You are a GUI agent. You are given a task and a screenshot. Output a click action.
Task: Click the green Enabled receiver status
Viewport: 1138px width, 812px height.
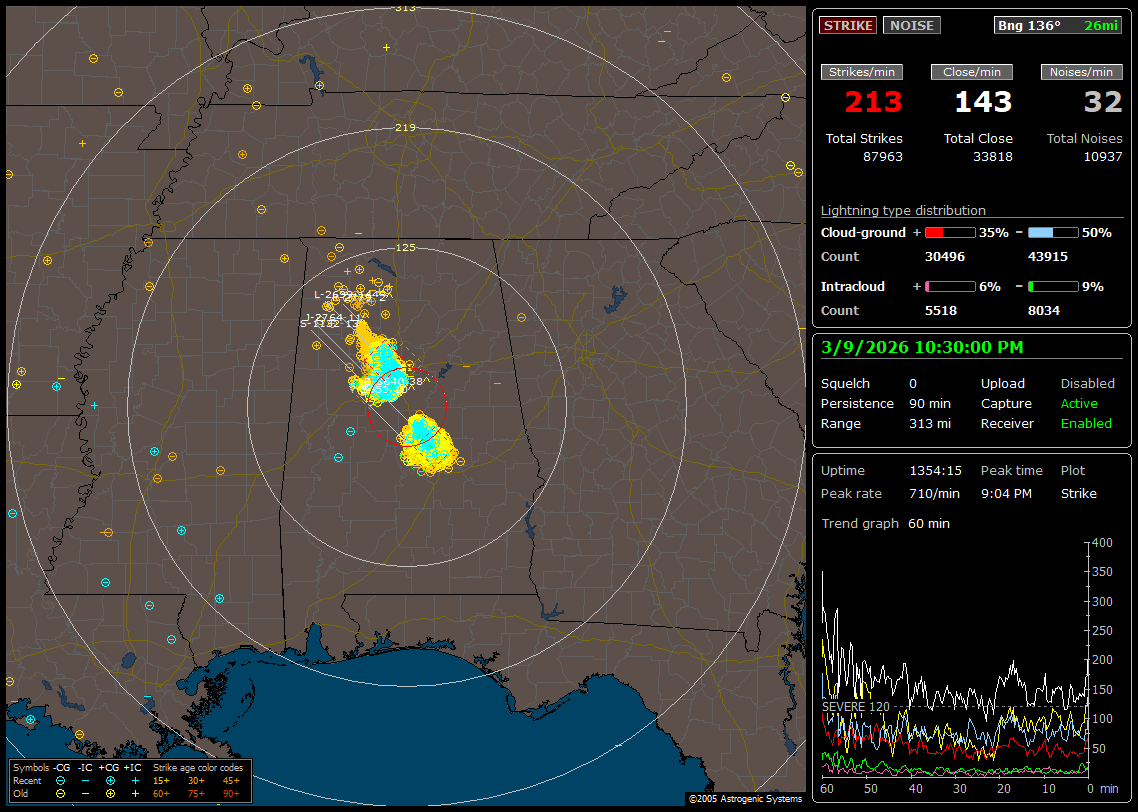pos(1086,423)
